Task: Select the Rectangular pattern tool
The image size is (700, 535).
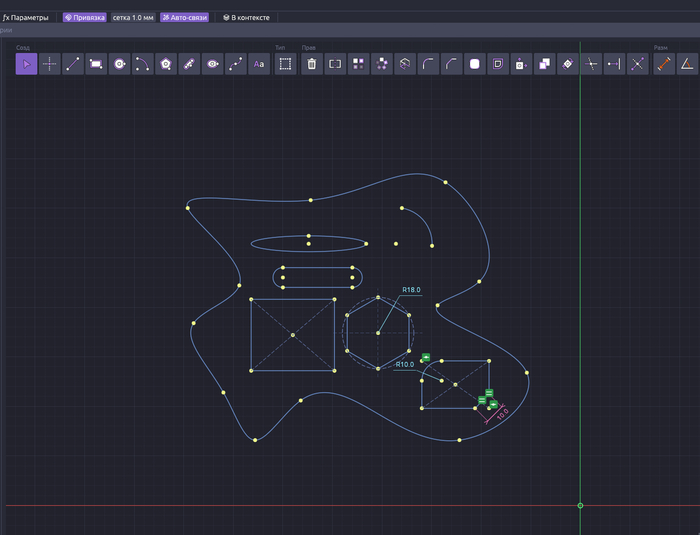Action: (358, 64)
